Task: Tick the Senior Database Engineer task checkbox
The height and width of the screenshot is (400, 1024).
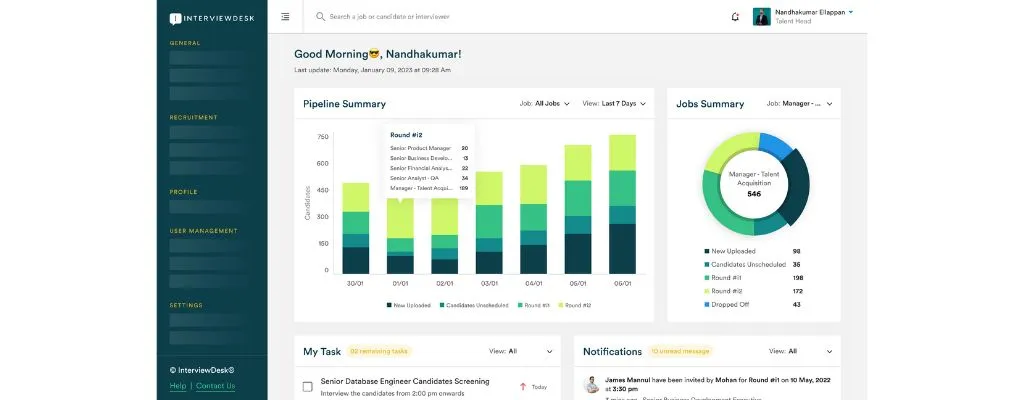Action: 308,386
